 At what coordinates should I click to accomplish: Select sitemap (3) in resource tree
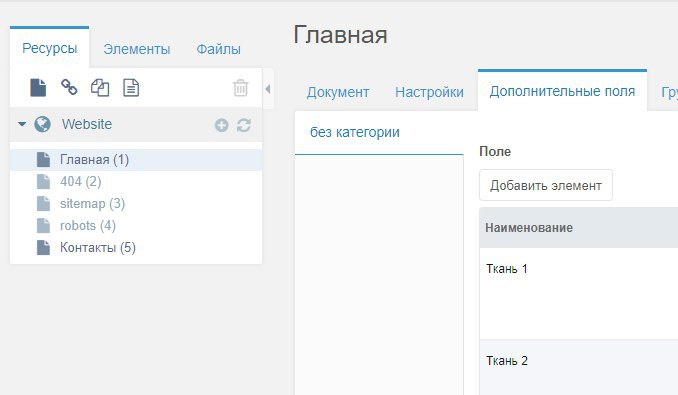pos(136,204)
